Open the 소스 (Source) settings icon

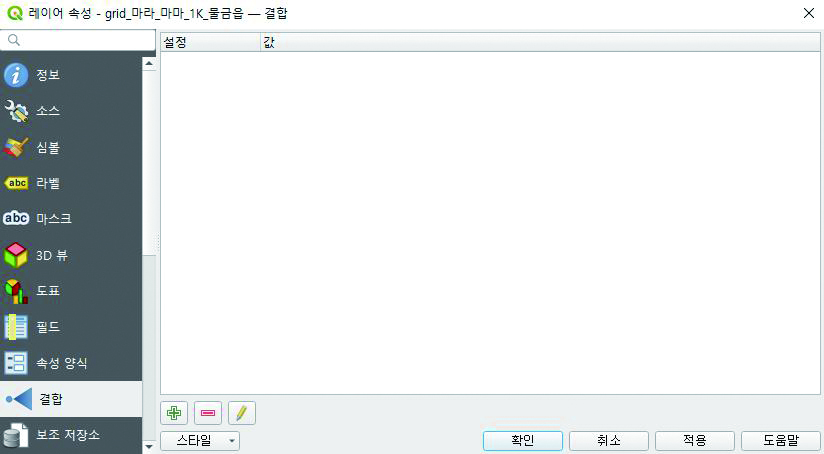click(17, 111)
